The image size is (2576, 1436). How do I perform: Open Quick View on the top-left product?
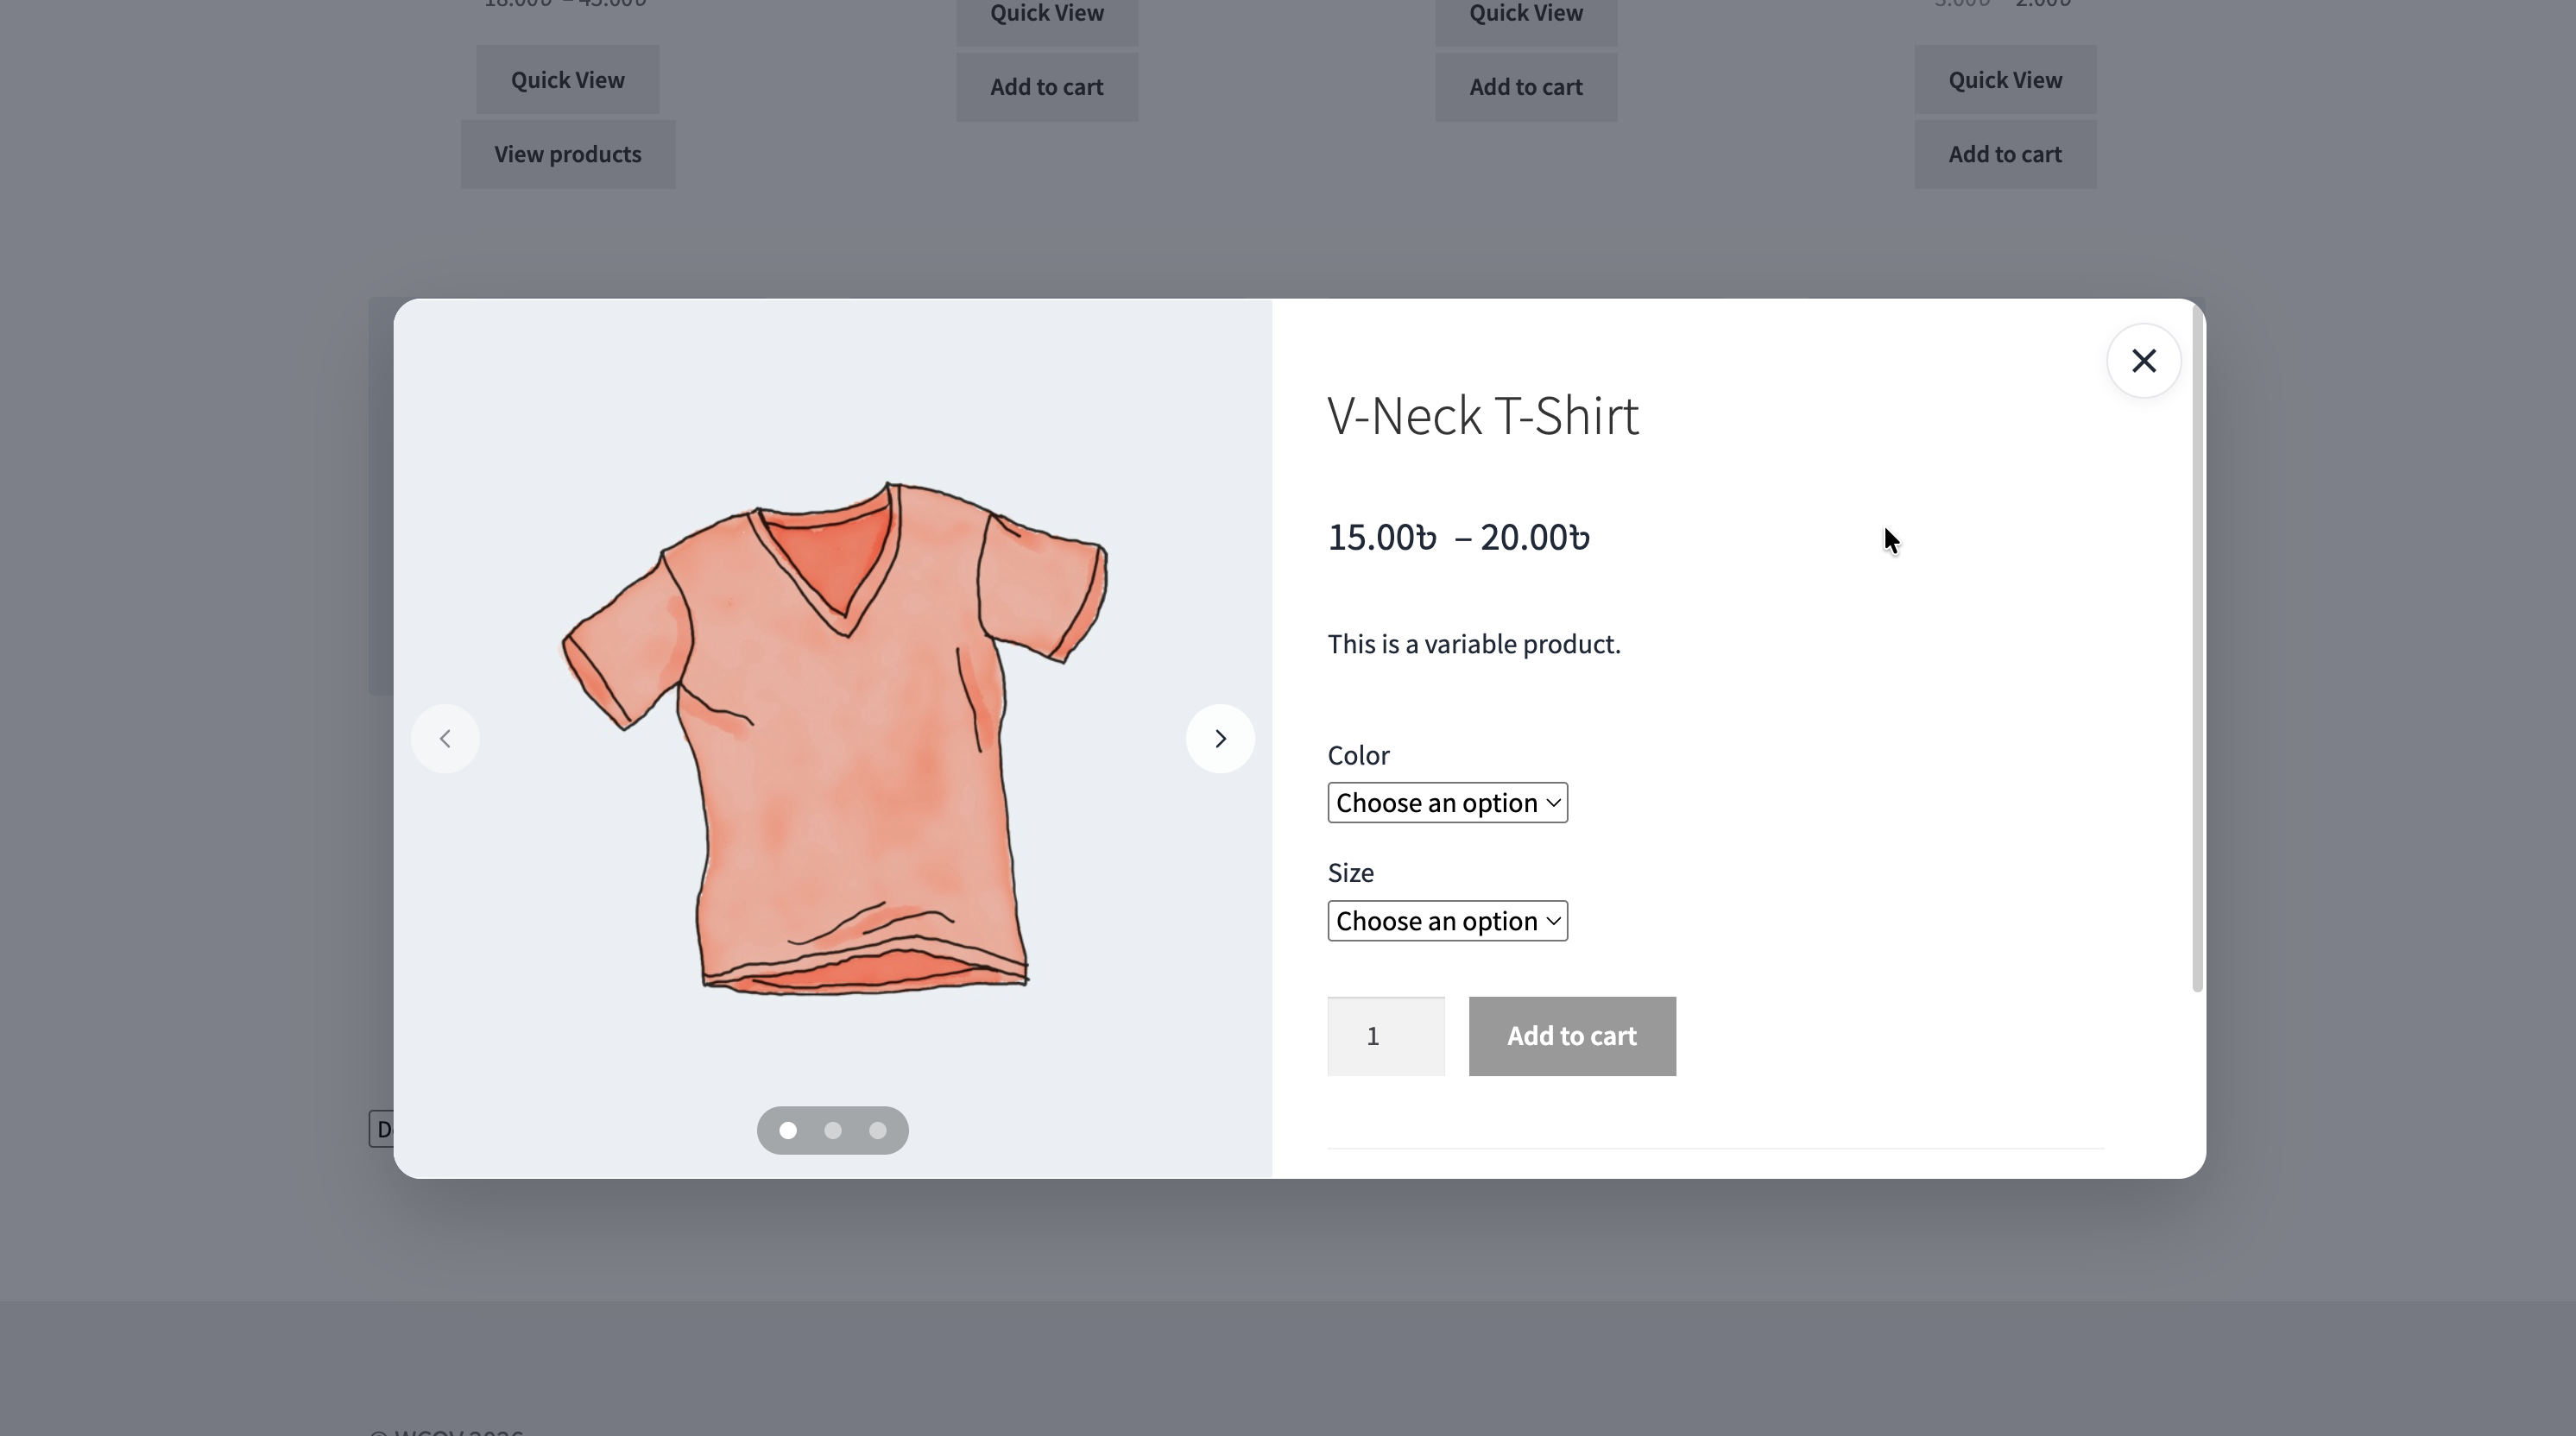click(x=567, y=79)
